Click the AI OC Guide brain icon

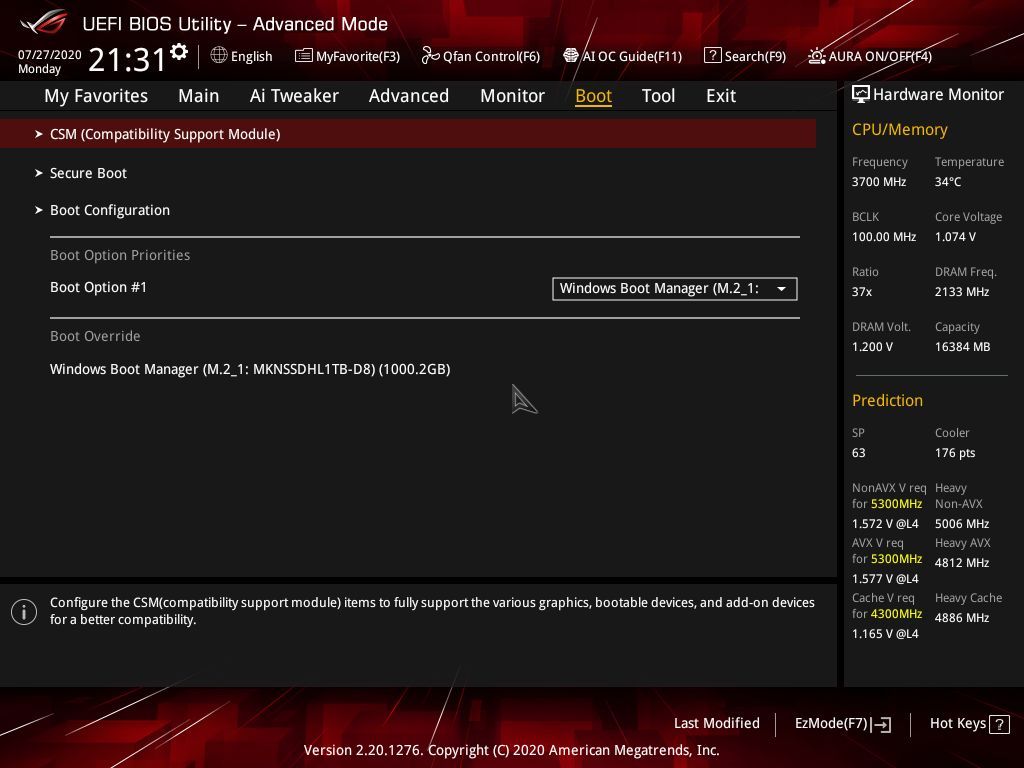(x=571, y=56)
